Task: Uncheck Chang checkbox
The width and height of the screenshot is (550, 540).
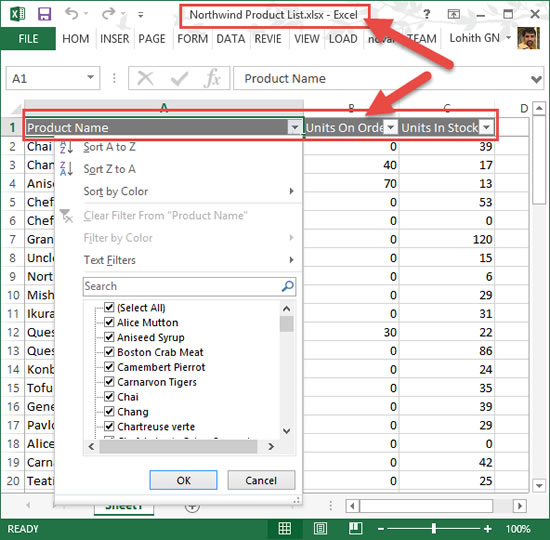Action: click(109, 411)
